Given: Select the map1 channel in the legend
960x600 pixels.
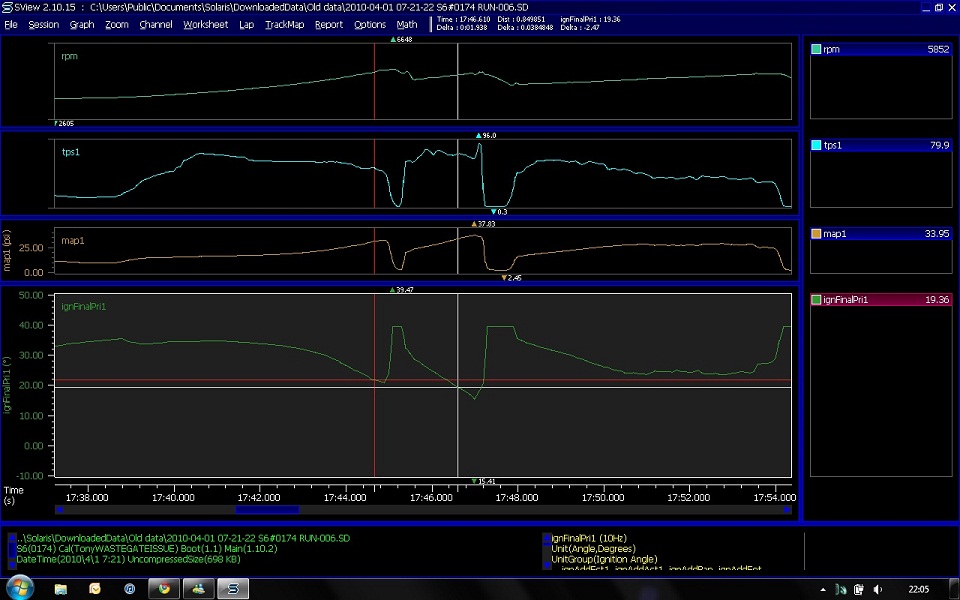Looking at the screenshot, I should pos(881,234).
